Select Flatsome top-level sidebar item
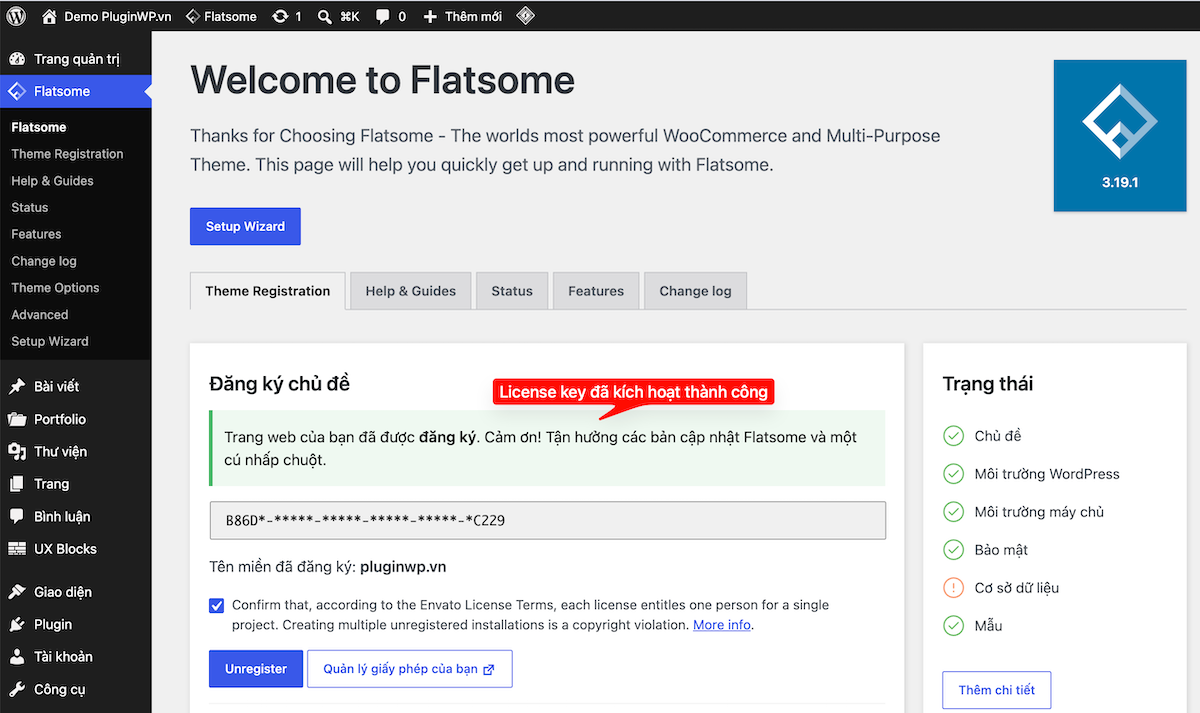This screenshot has width=1200, height=713. click(75, 91)
